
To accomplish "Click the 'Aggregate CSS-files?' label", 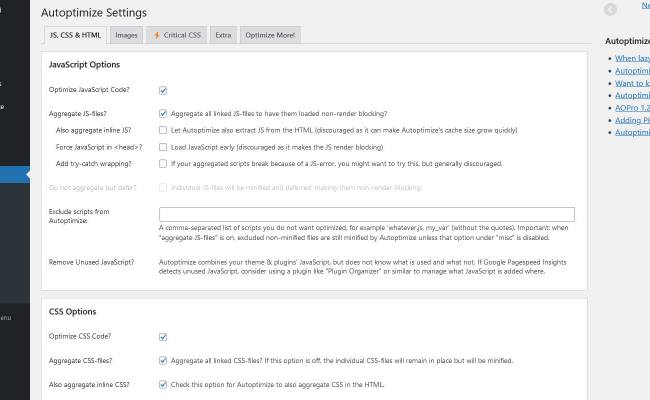I will (80, 361).
